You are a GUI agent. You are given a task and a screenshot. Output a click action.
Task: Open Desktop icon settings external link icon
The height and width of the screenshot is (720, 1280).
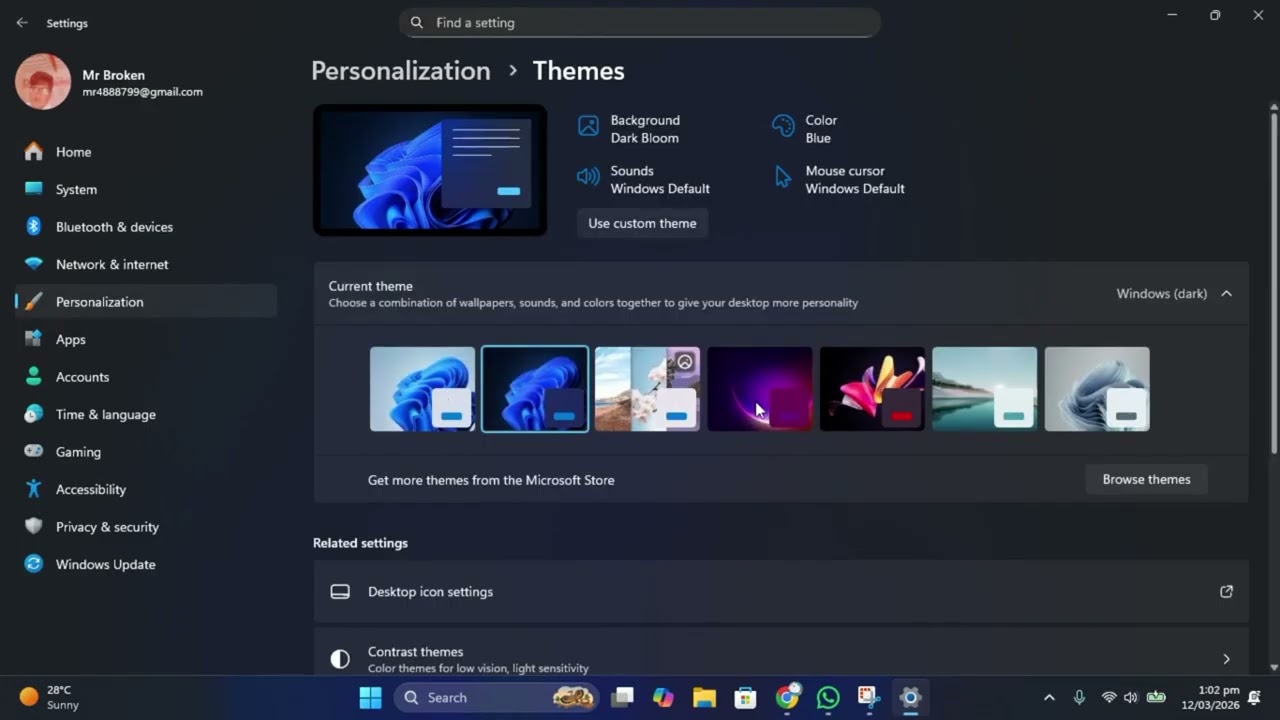(x=1226, y=591)
